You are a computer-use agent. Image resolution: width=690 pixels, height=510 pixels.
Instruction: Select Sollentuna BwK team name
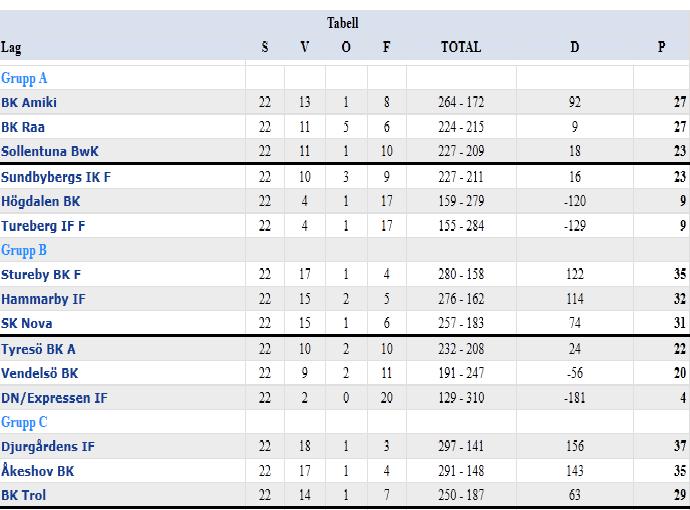tap(50, 151)
